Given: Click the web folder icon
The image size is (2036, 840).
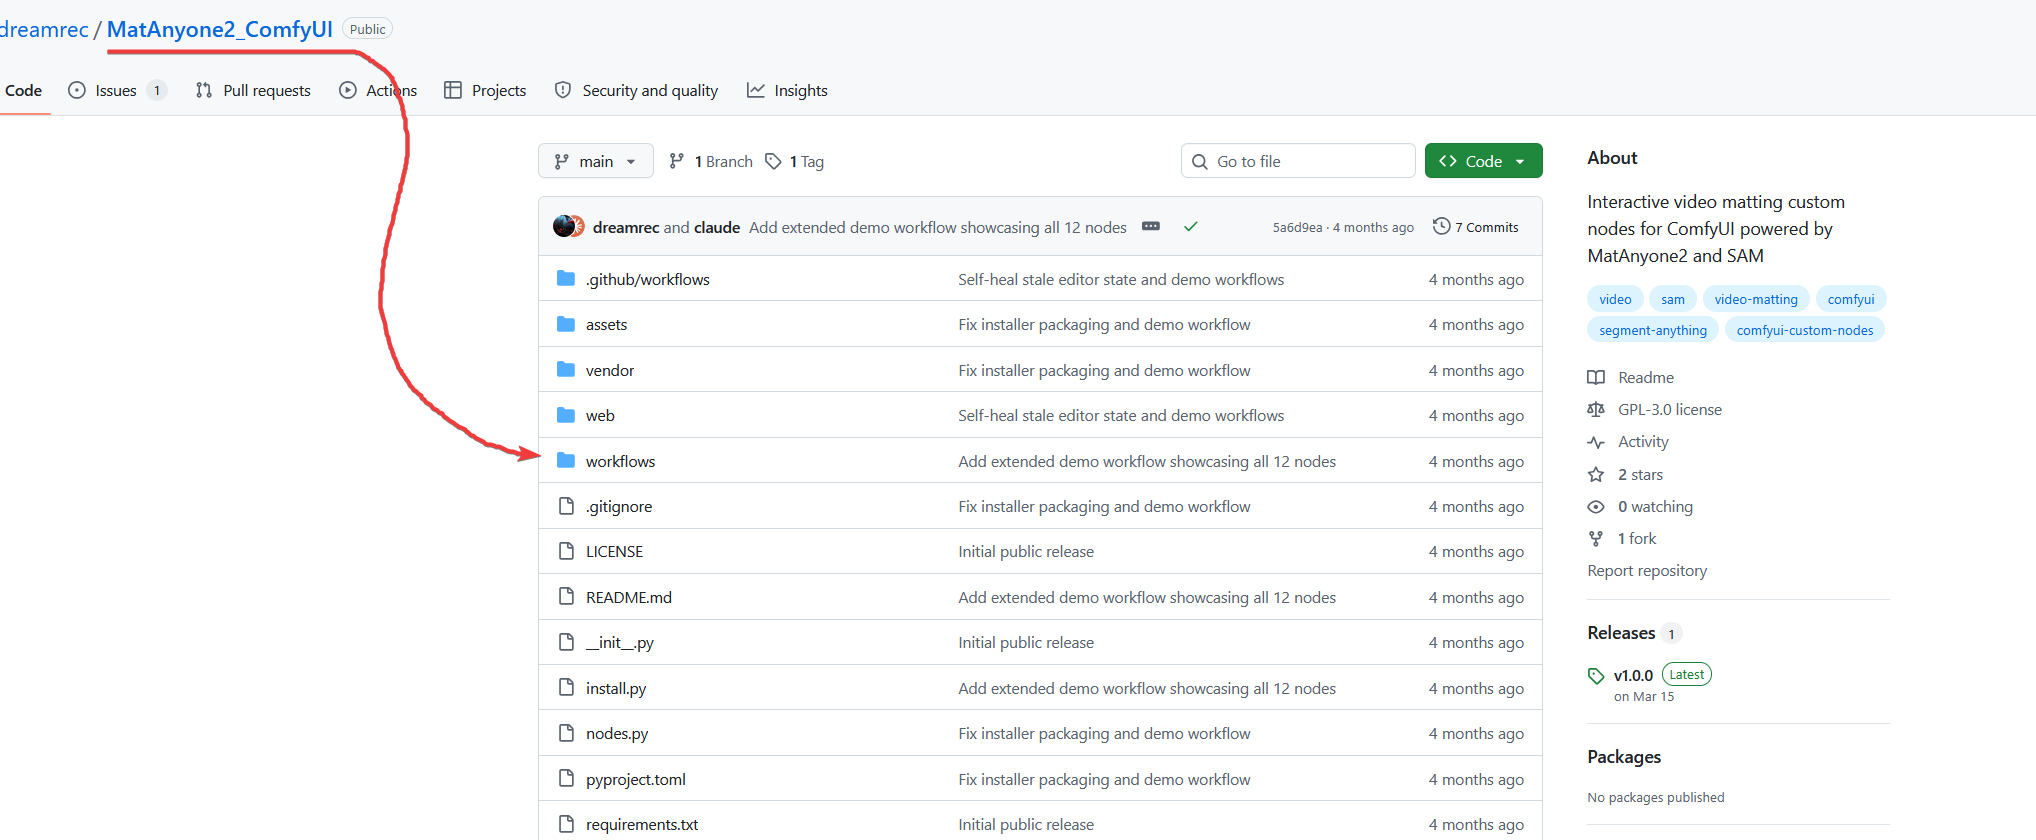Looking at the screenshot, I should (566, 415).
